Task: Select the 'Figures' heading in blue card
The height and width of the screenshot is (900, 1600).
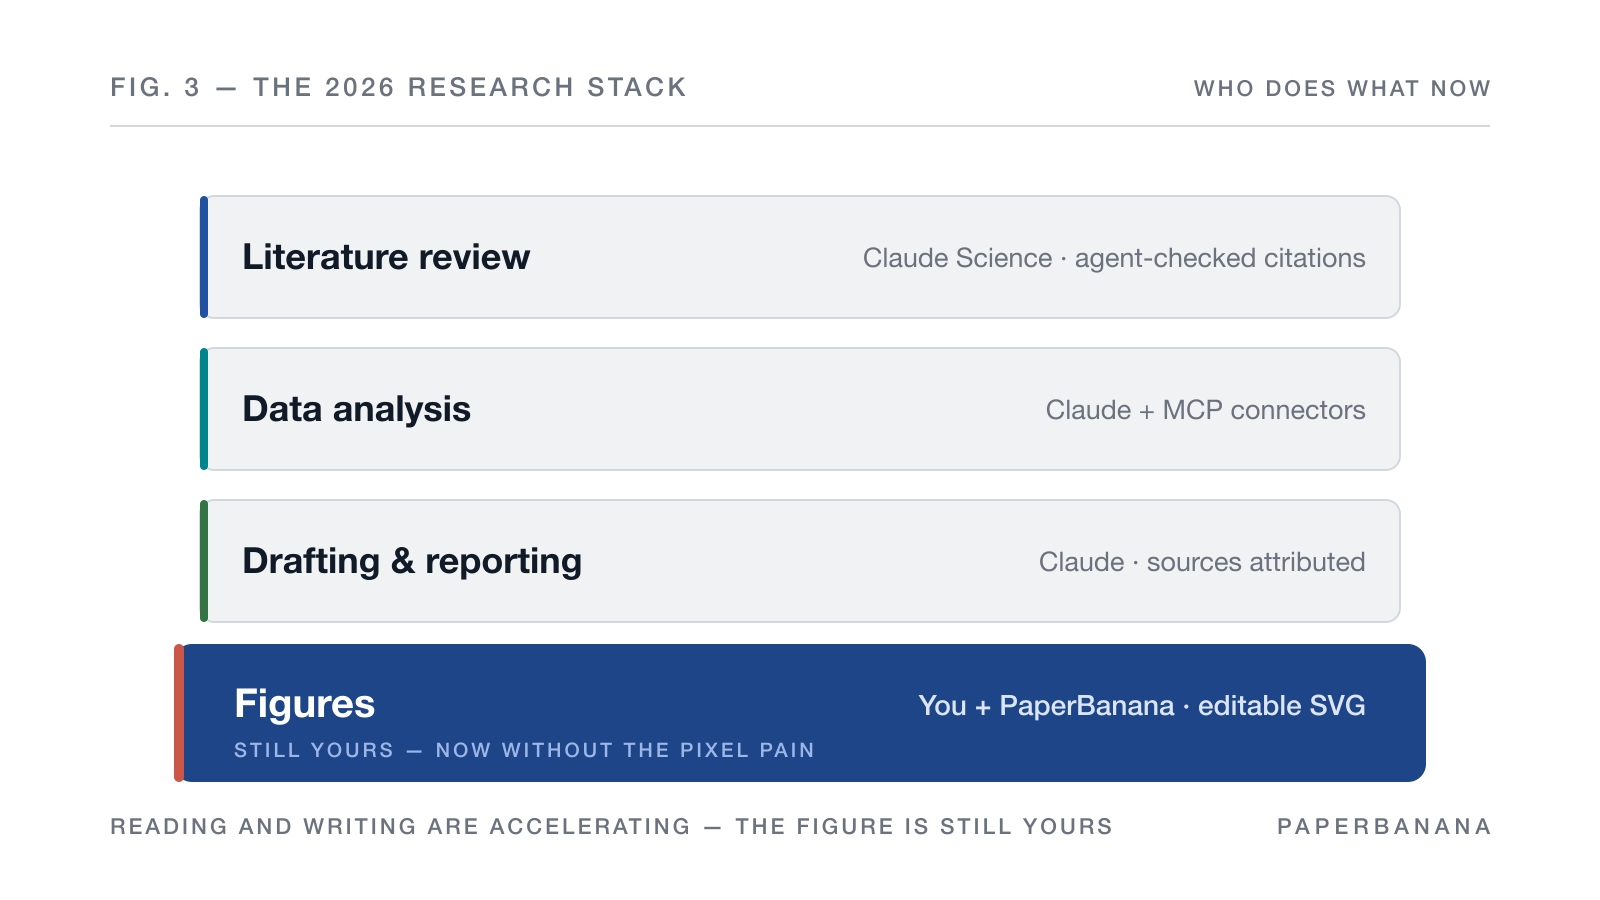Action: coord(304,704)
